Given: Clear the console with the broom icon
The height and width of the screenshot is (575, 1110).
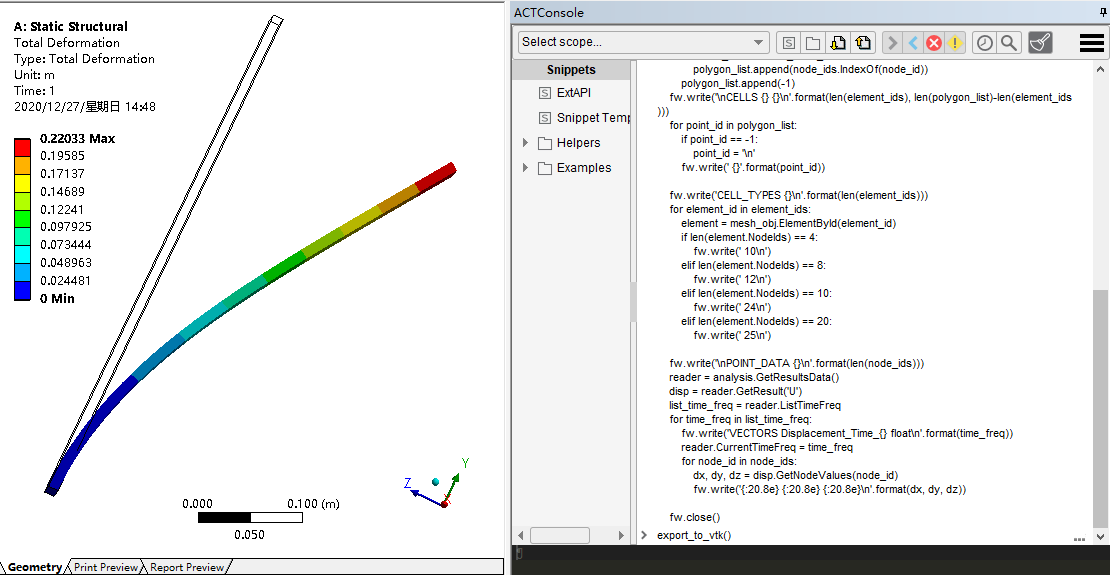Looking at the screenshot, I should [x=1040, y=42].
